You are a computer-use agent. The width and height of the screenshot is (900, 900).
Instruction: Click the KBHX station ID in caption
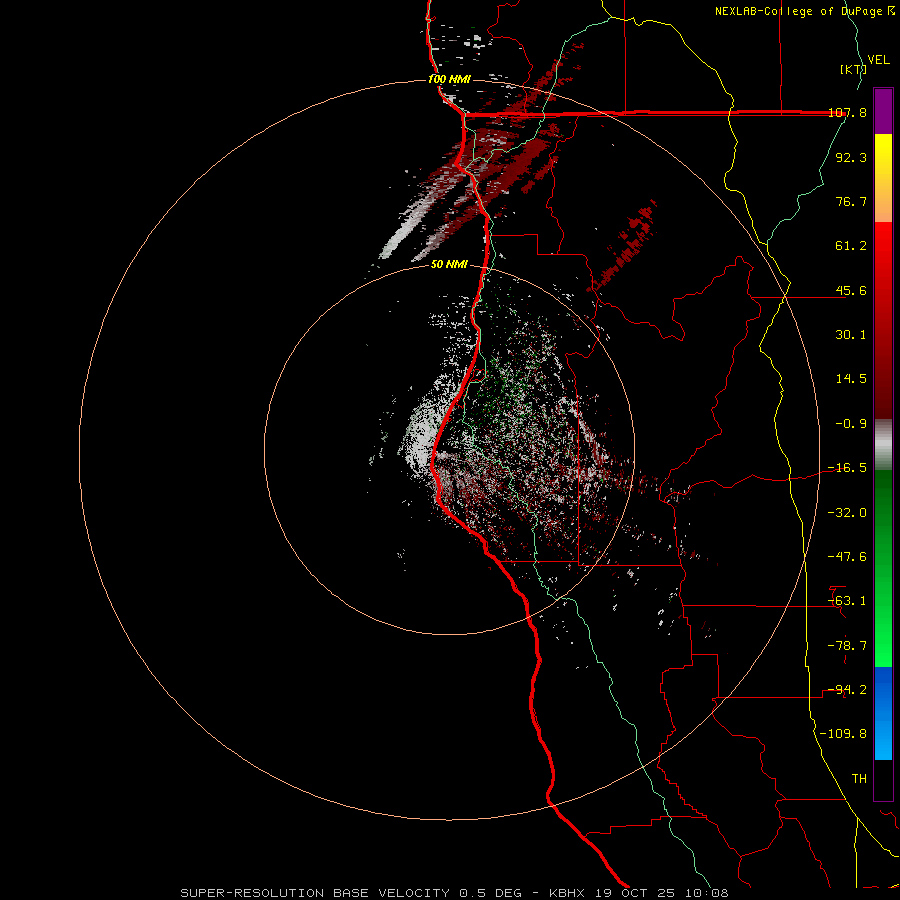coord(567,893)
